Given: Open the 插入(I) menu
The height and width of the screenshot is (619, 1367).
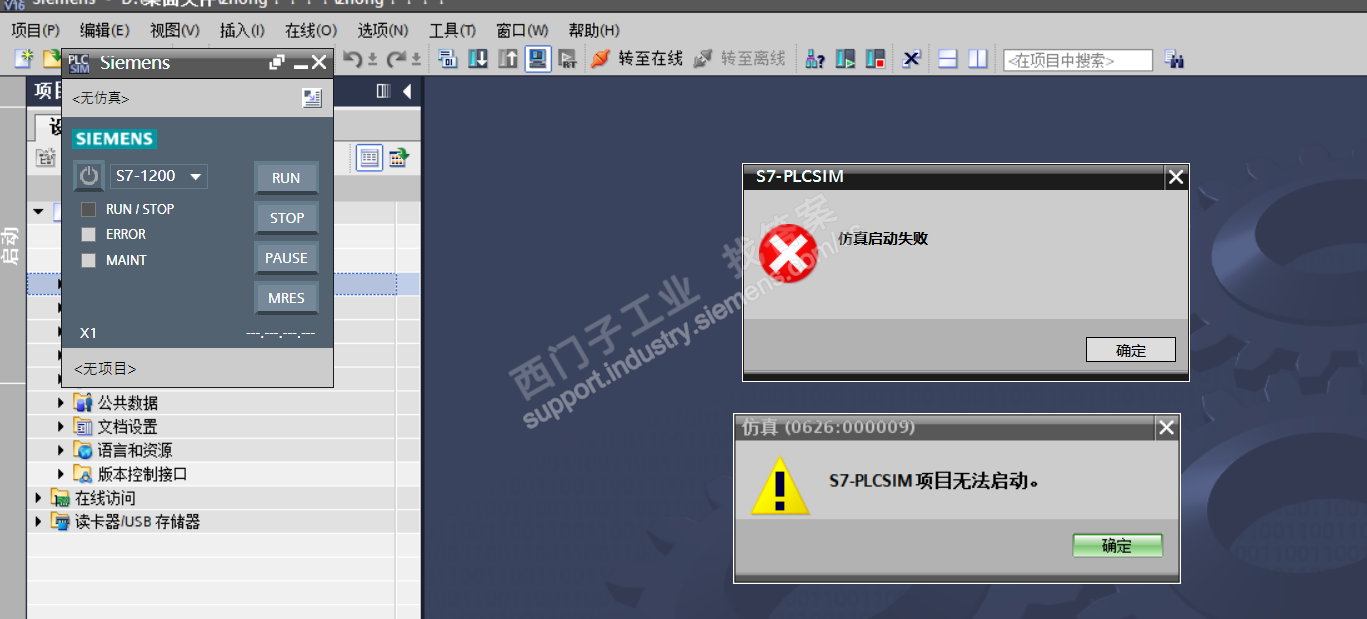Looking at the screenshot, I should [242, 30].
